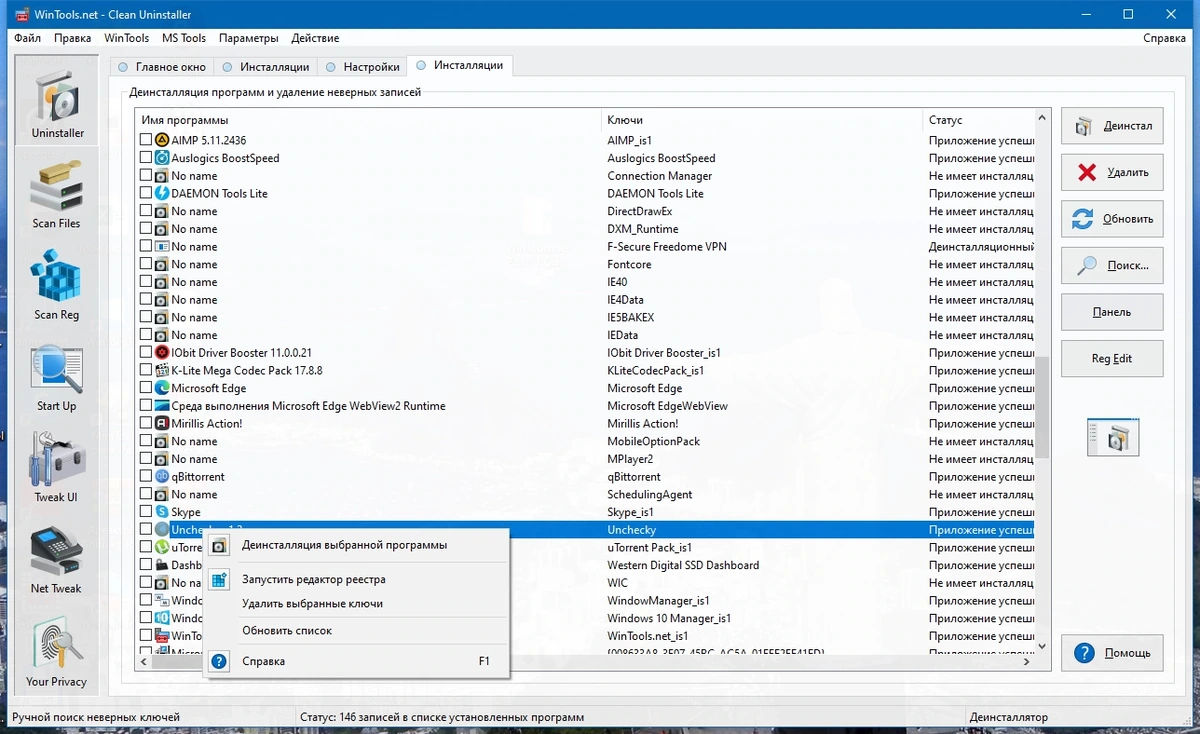
Task: Open the Правка menu
Action: [x=73, y=38]
